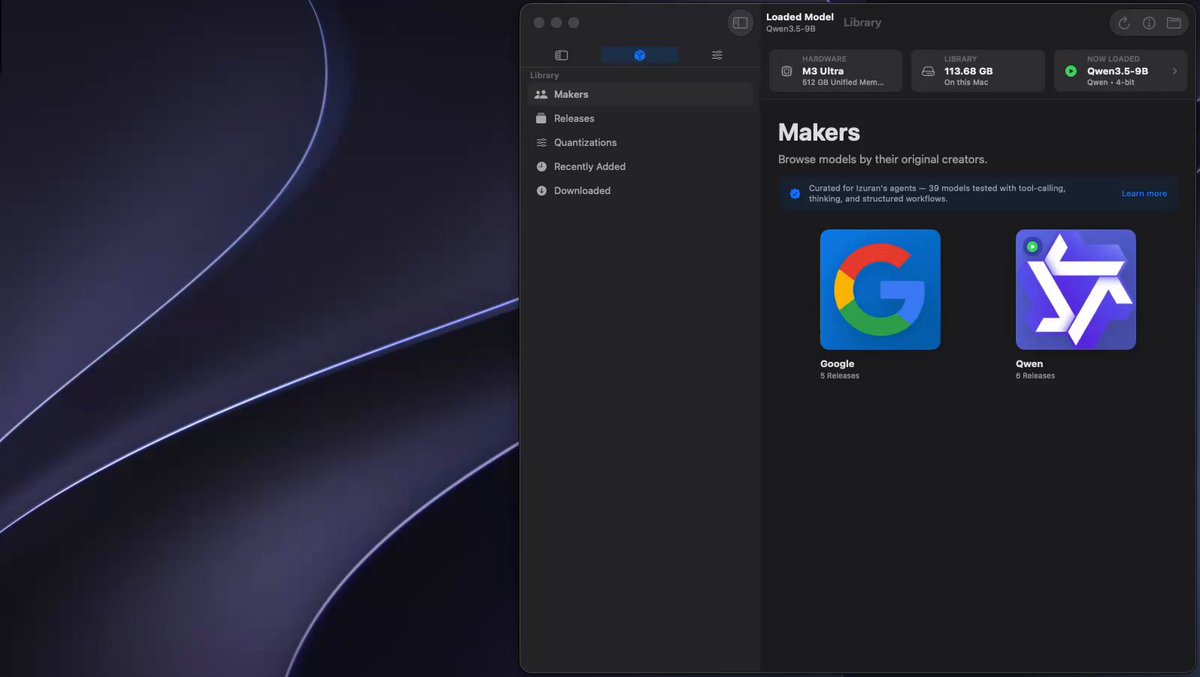Select the sidebar panel layout tab
The image size is (1200, 677).
(x=562, y=55)
